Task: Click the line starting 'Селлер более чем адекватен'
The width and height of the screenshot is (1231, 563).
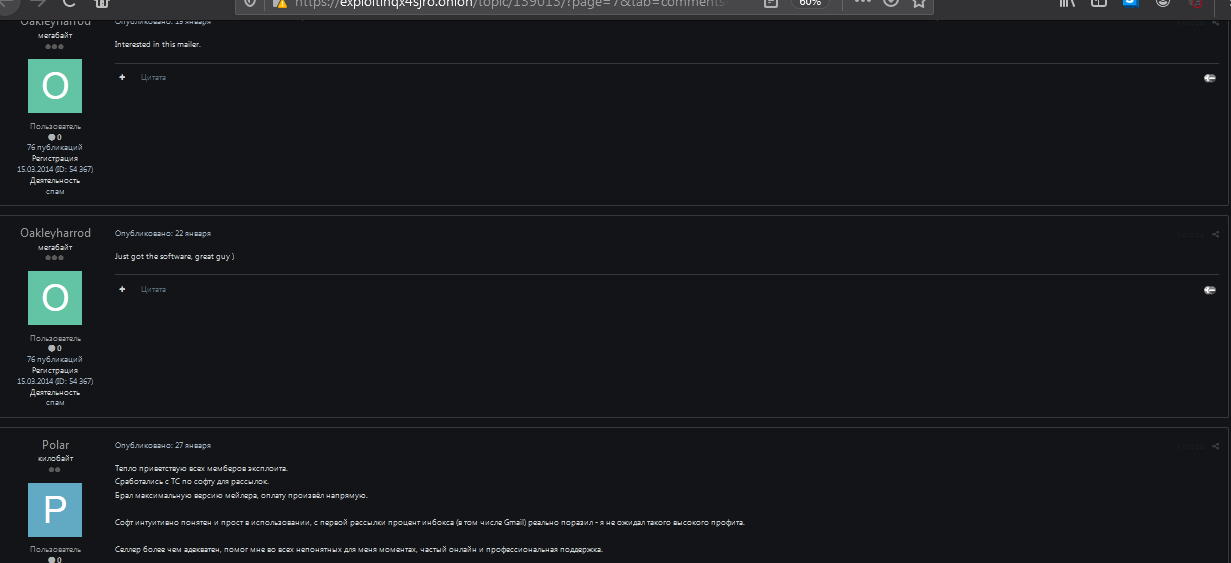Action: [x=359, y=550]
